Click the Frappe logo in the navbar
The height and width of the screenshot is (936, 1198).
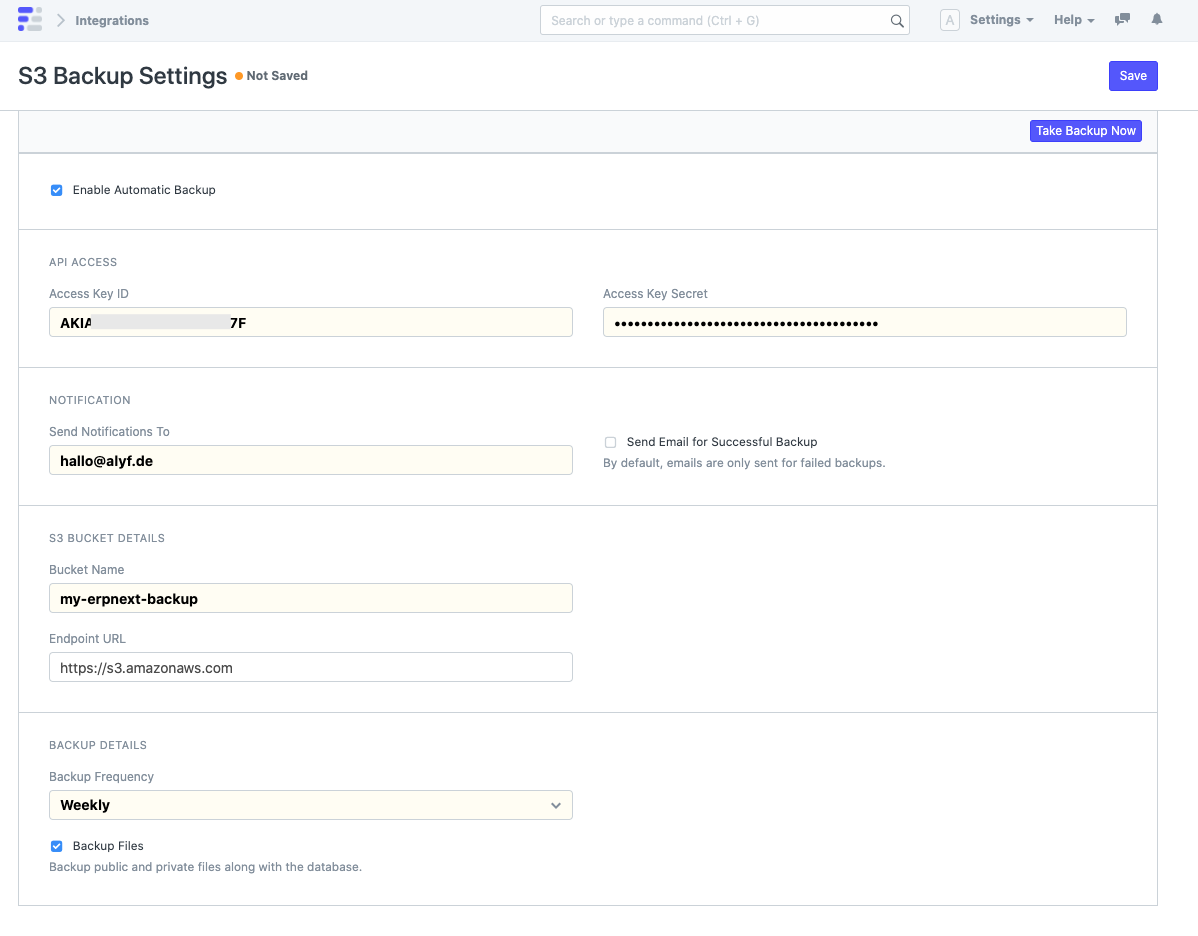click(29, 19)
